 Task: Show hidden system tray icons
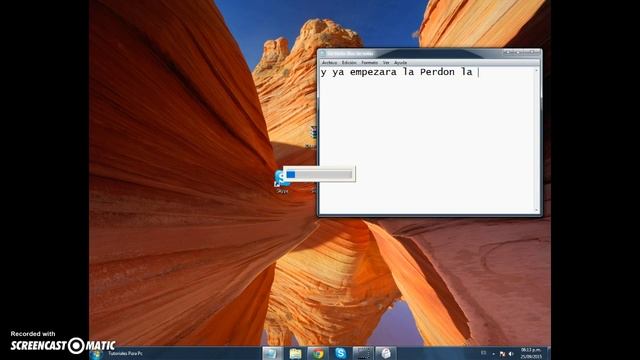tap(493, 354)
